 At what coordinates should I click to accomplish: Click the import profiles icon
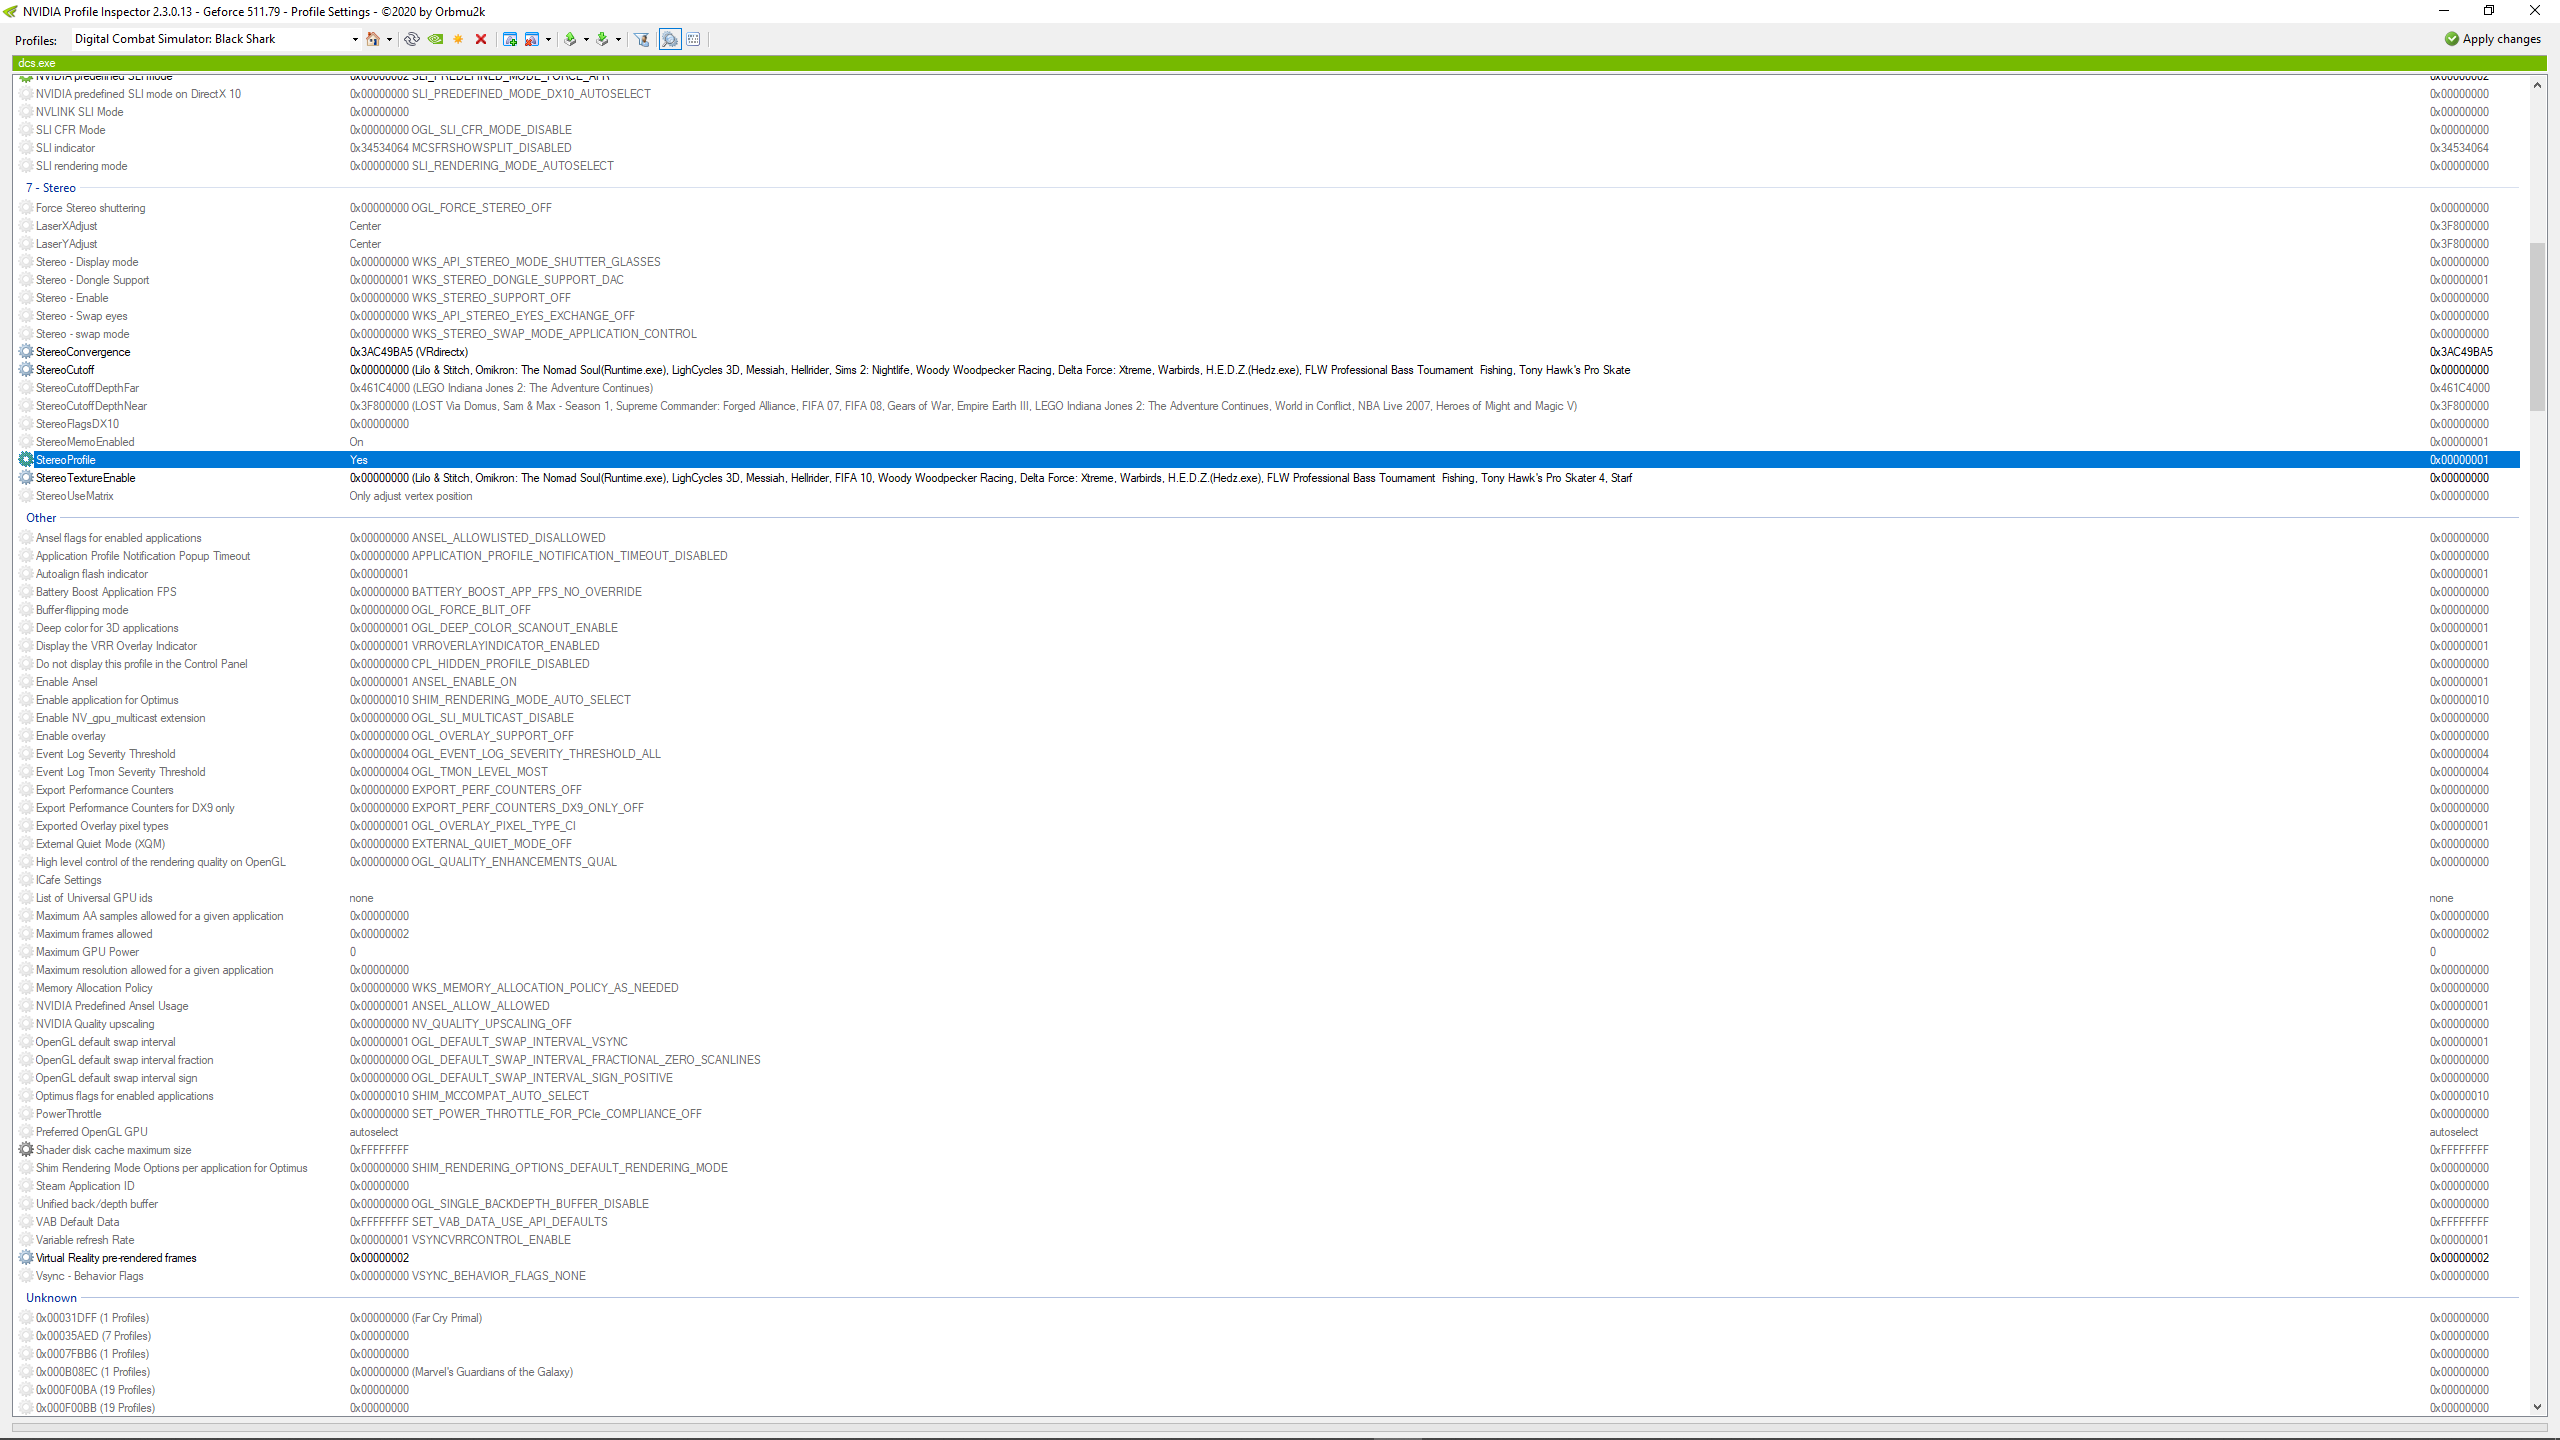tap(602, 39)
